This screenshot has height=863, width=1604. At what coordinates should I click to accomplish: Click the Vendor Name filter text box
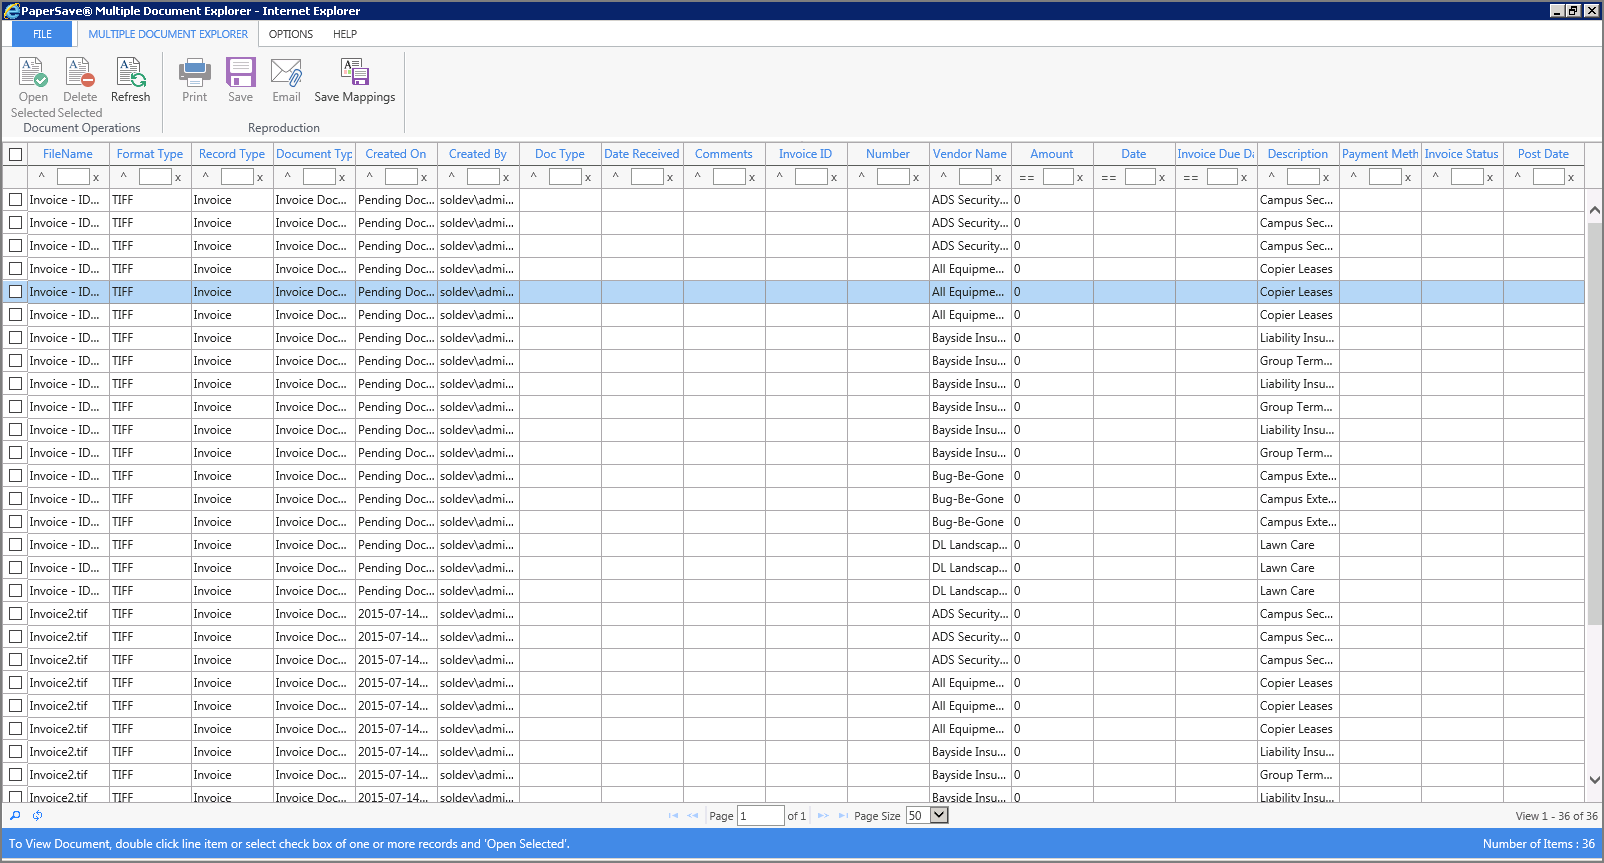click(975, 177)
